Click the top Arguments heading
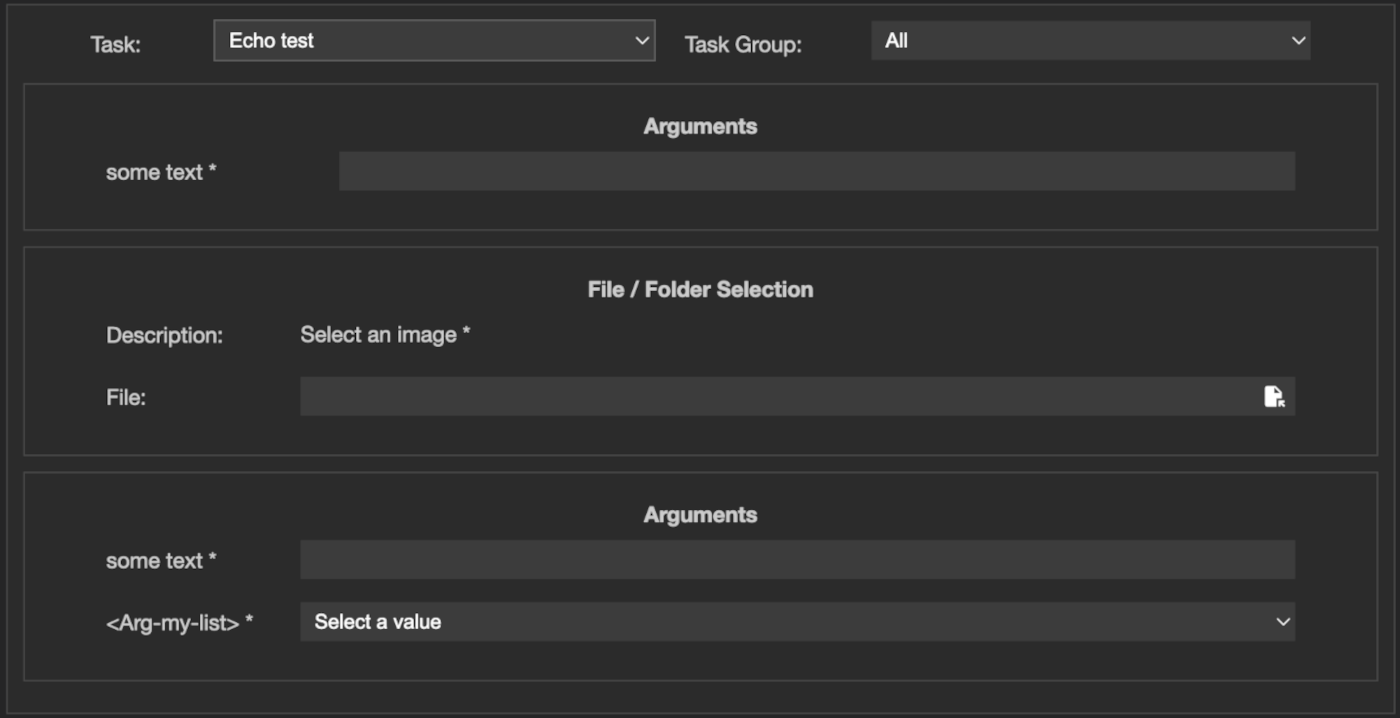Image resolution: width=1400 pixels, height=718 pixels. (700, 126)
